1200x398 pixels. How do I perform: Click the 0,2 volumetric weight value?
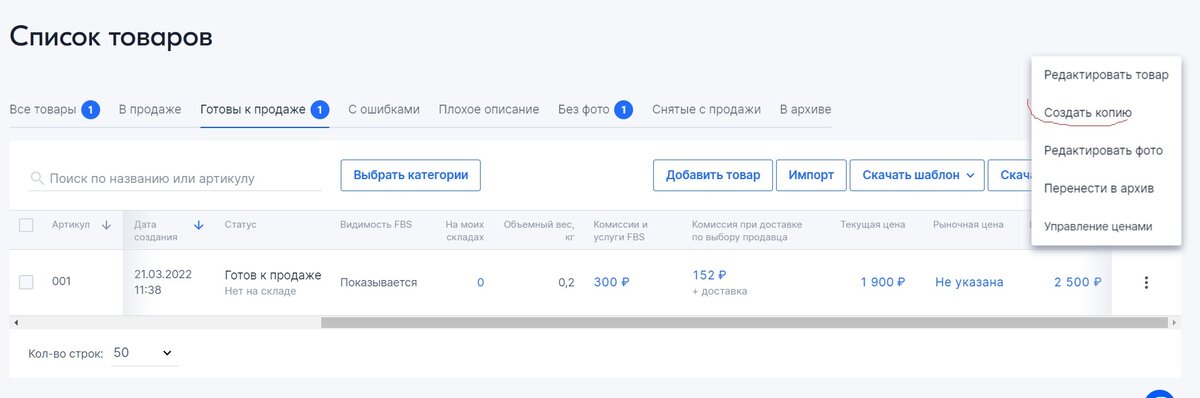click(x=566, y=283)
